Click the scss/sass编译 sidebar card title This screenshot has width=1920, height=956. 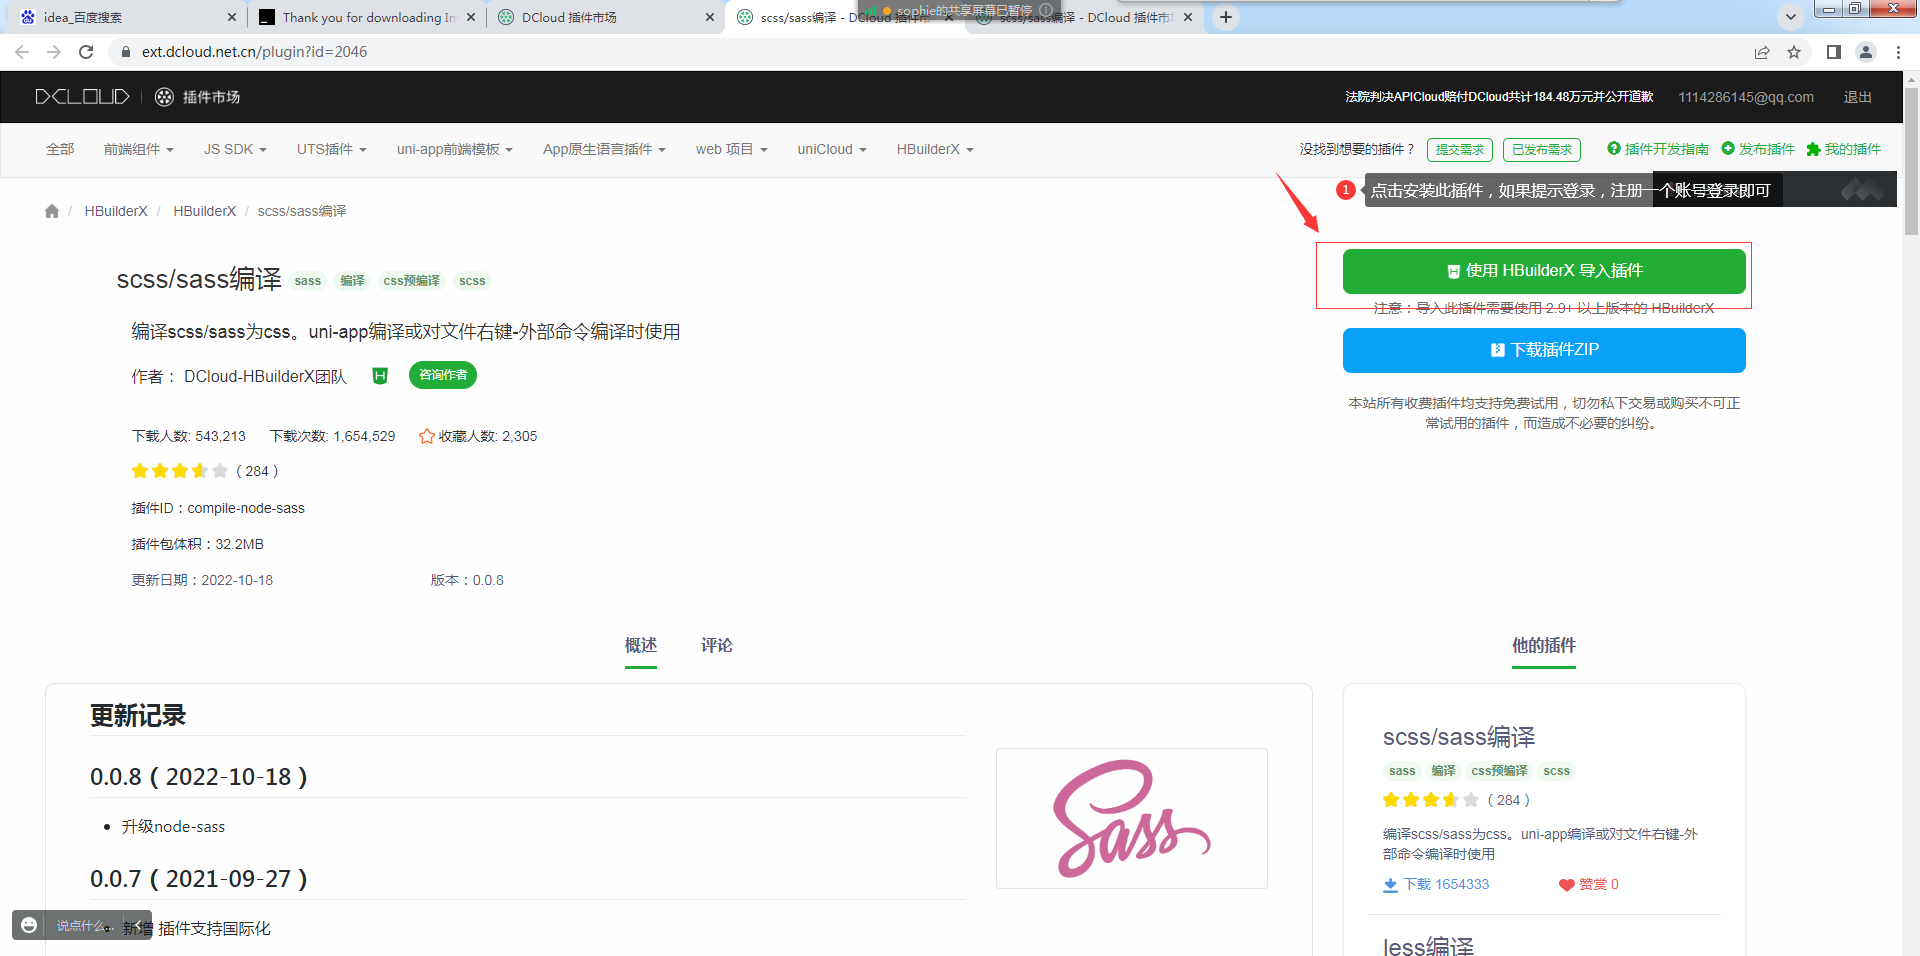(1459, 737)
